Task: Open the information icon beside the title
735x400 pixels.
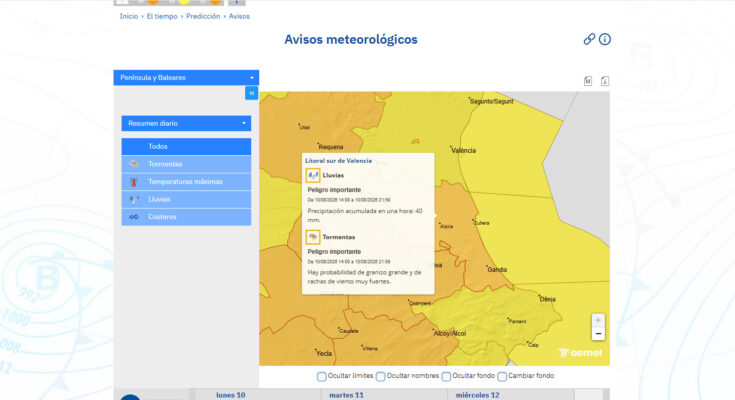Action: pyautogui.click(x=605, y=39)
